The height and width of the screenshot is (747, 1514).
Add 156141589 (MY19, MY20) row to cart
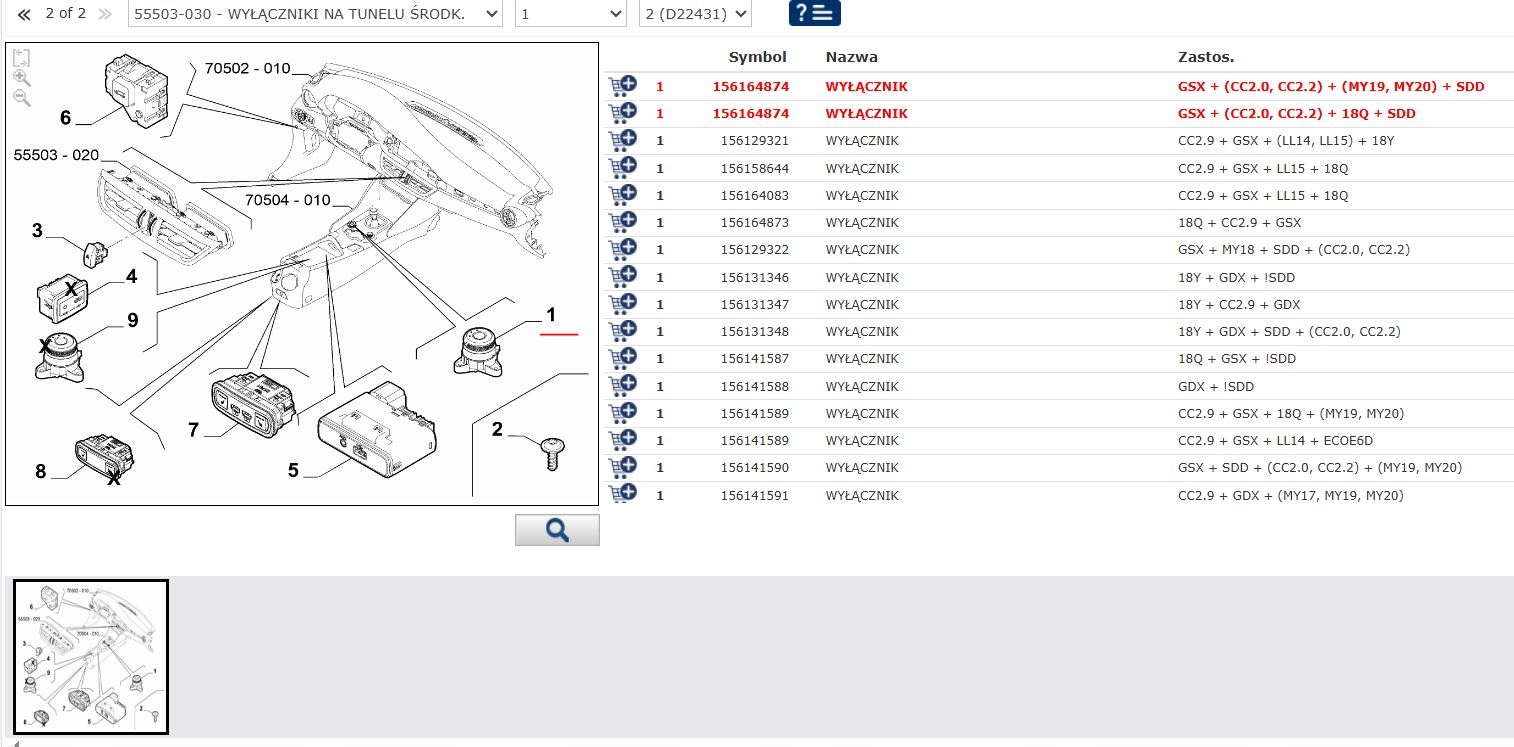point(622,412)
